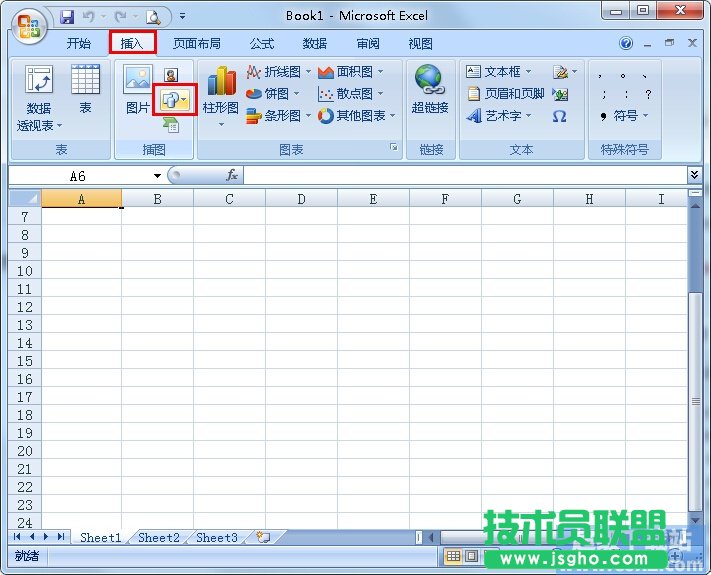The height and width of the screenshot is (575, 711).
Task: Open the Shapes gallery
Action: (x=175, y=100)
